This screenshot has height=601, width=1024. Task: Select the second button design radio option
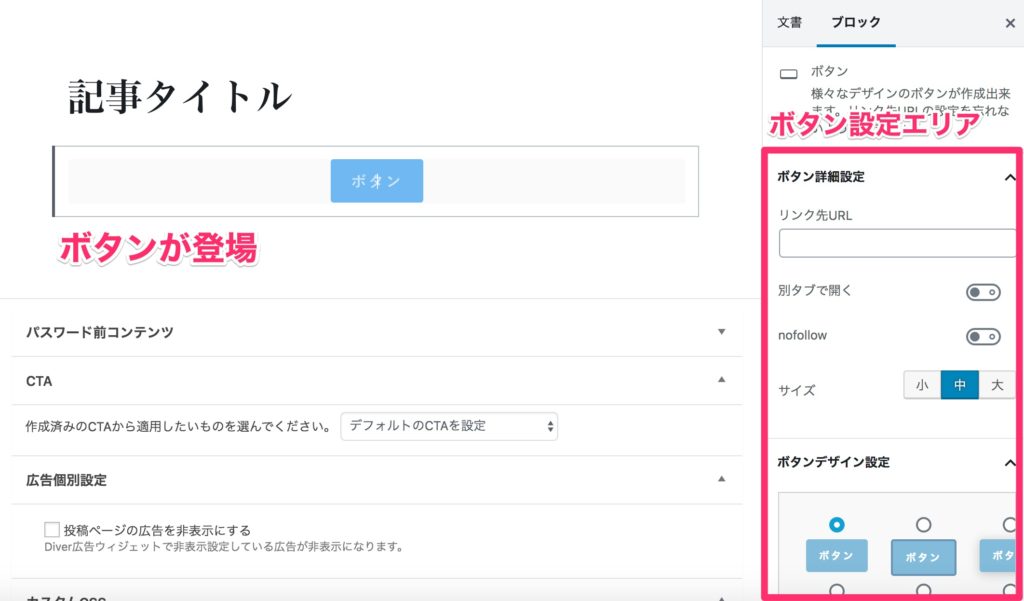click(x=923, y=525)
